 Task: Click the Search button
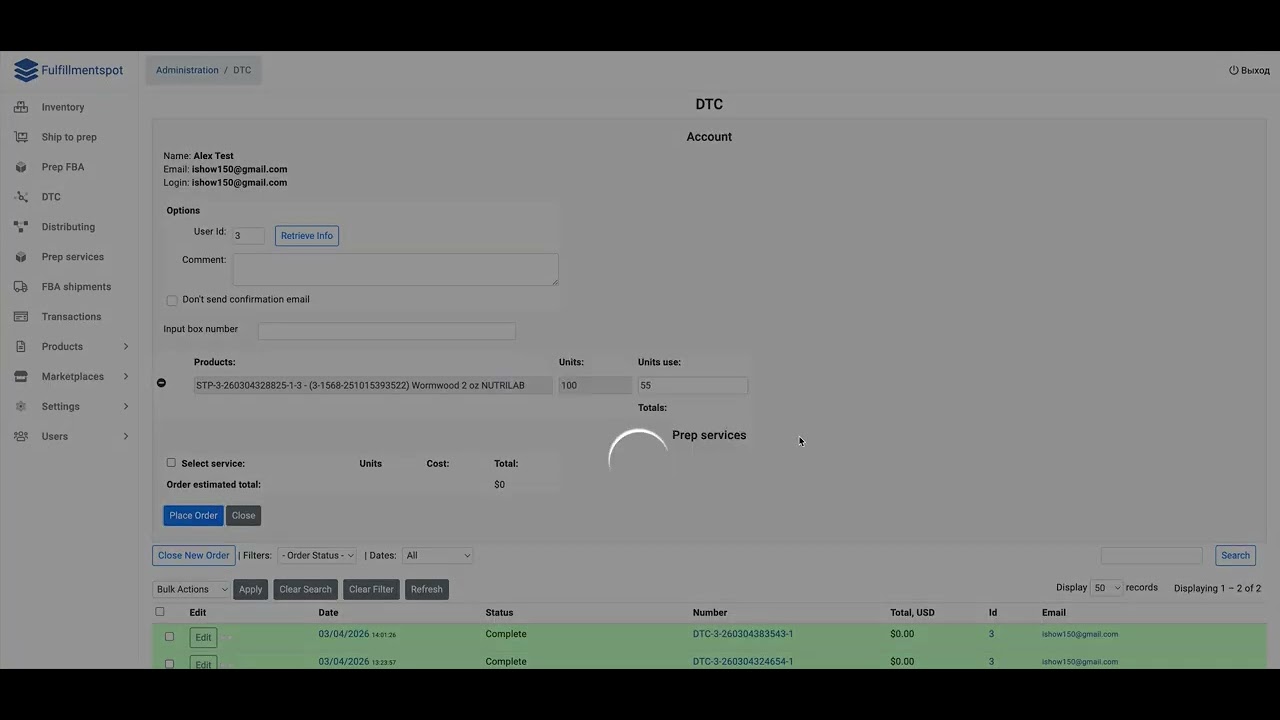coord(1235,556)
